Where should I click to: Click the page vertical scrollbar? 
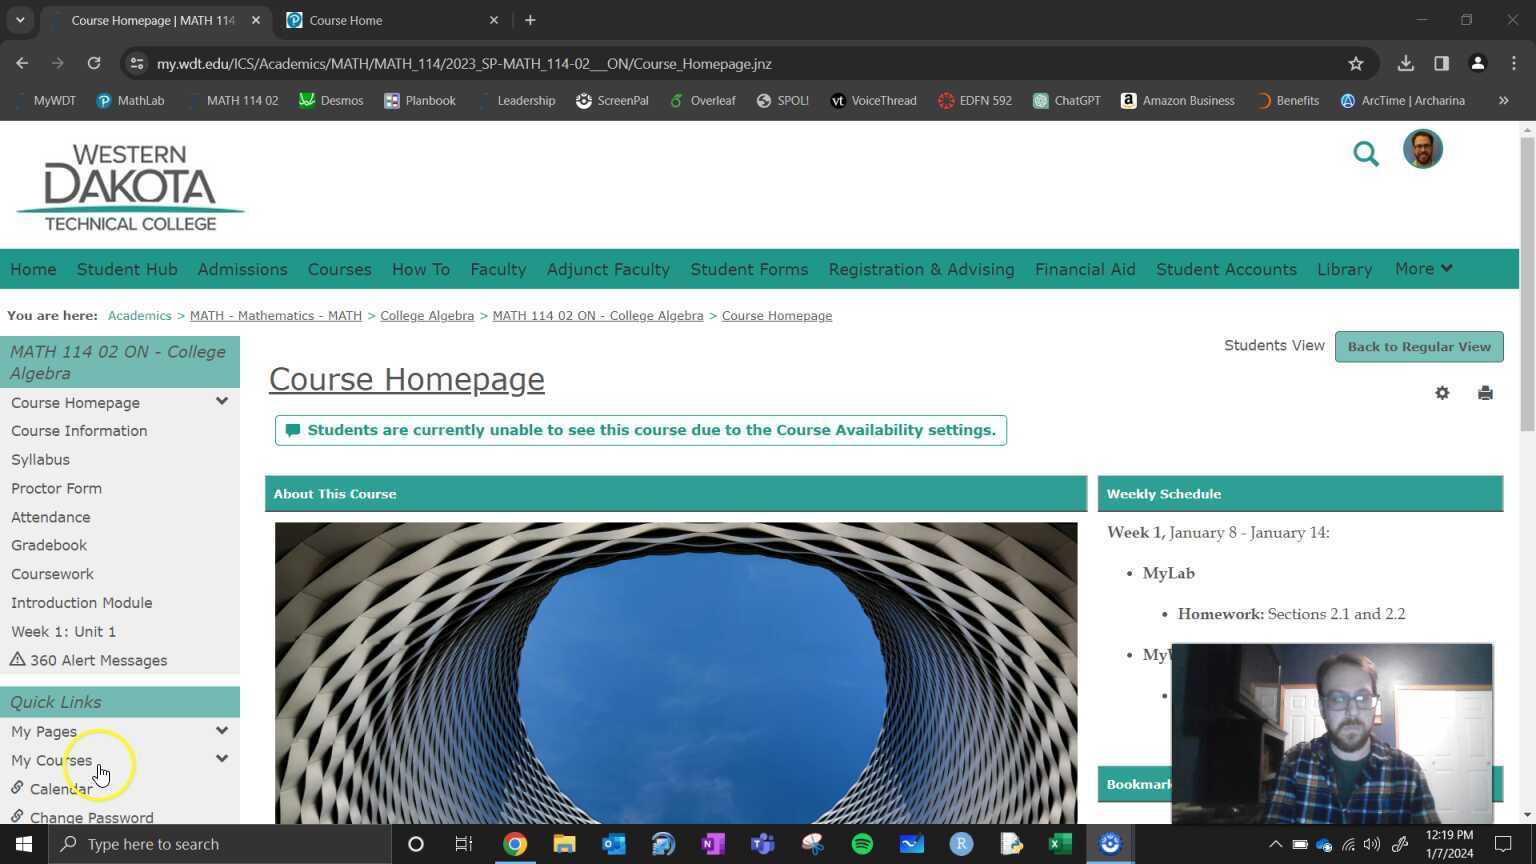coord(1527,285)
